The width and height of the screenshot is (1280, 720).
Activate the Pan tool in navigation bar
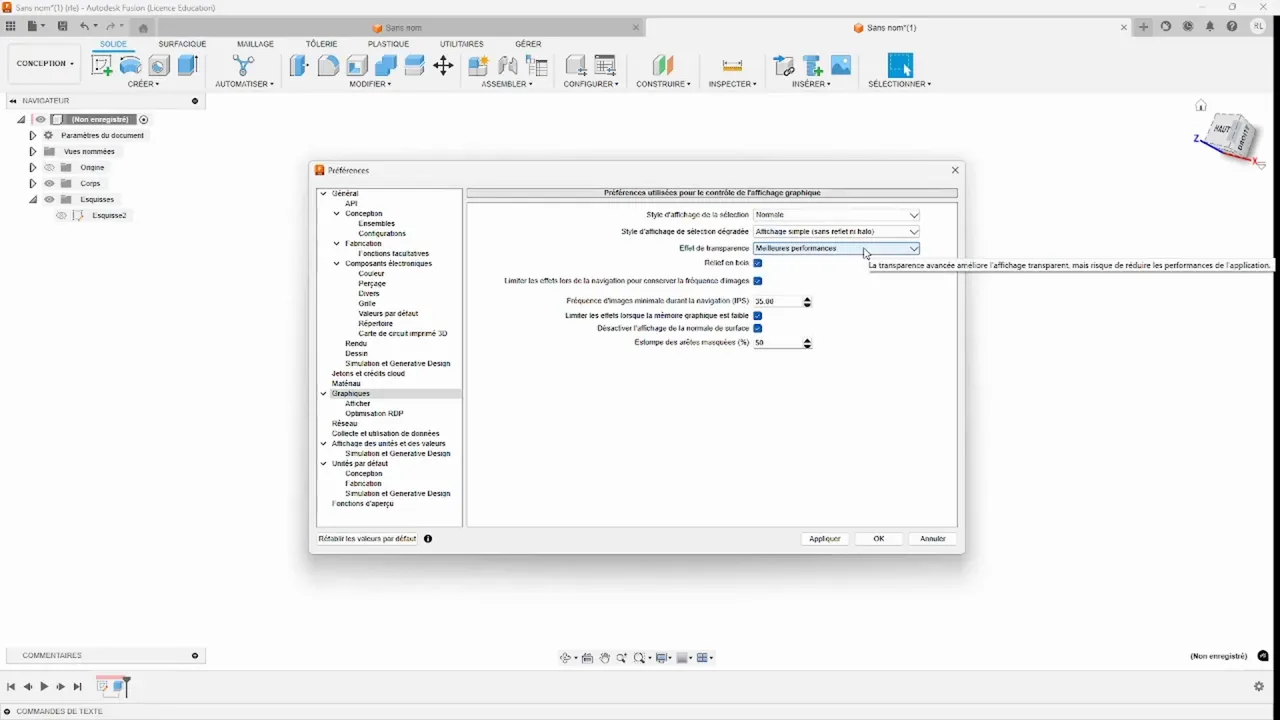(x=605, y=657)
